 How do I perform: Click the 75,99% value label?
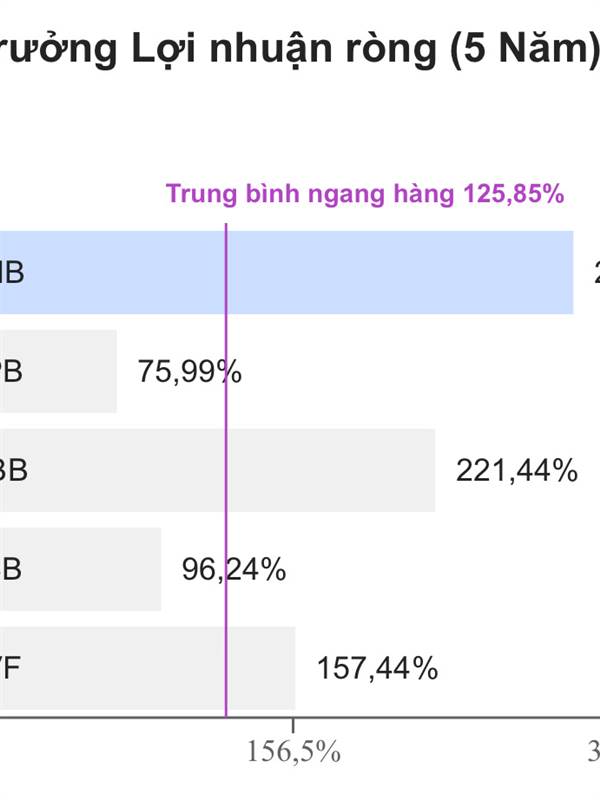pos(190,371)
